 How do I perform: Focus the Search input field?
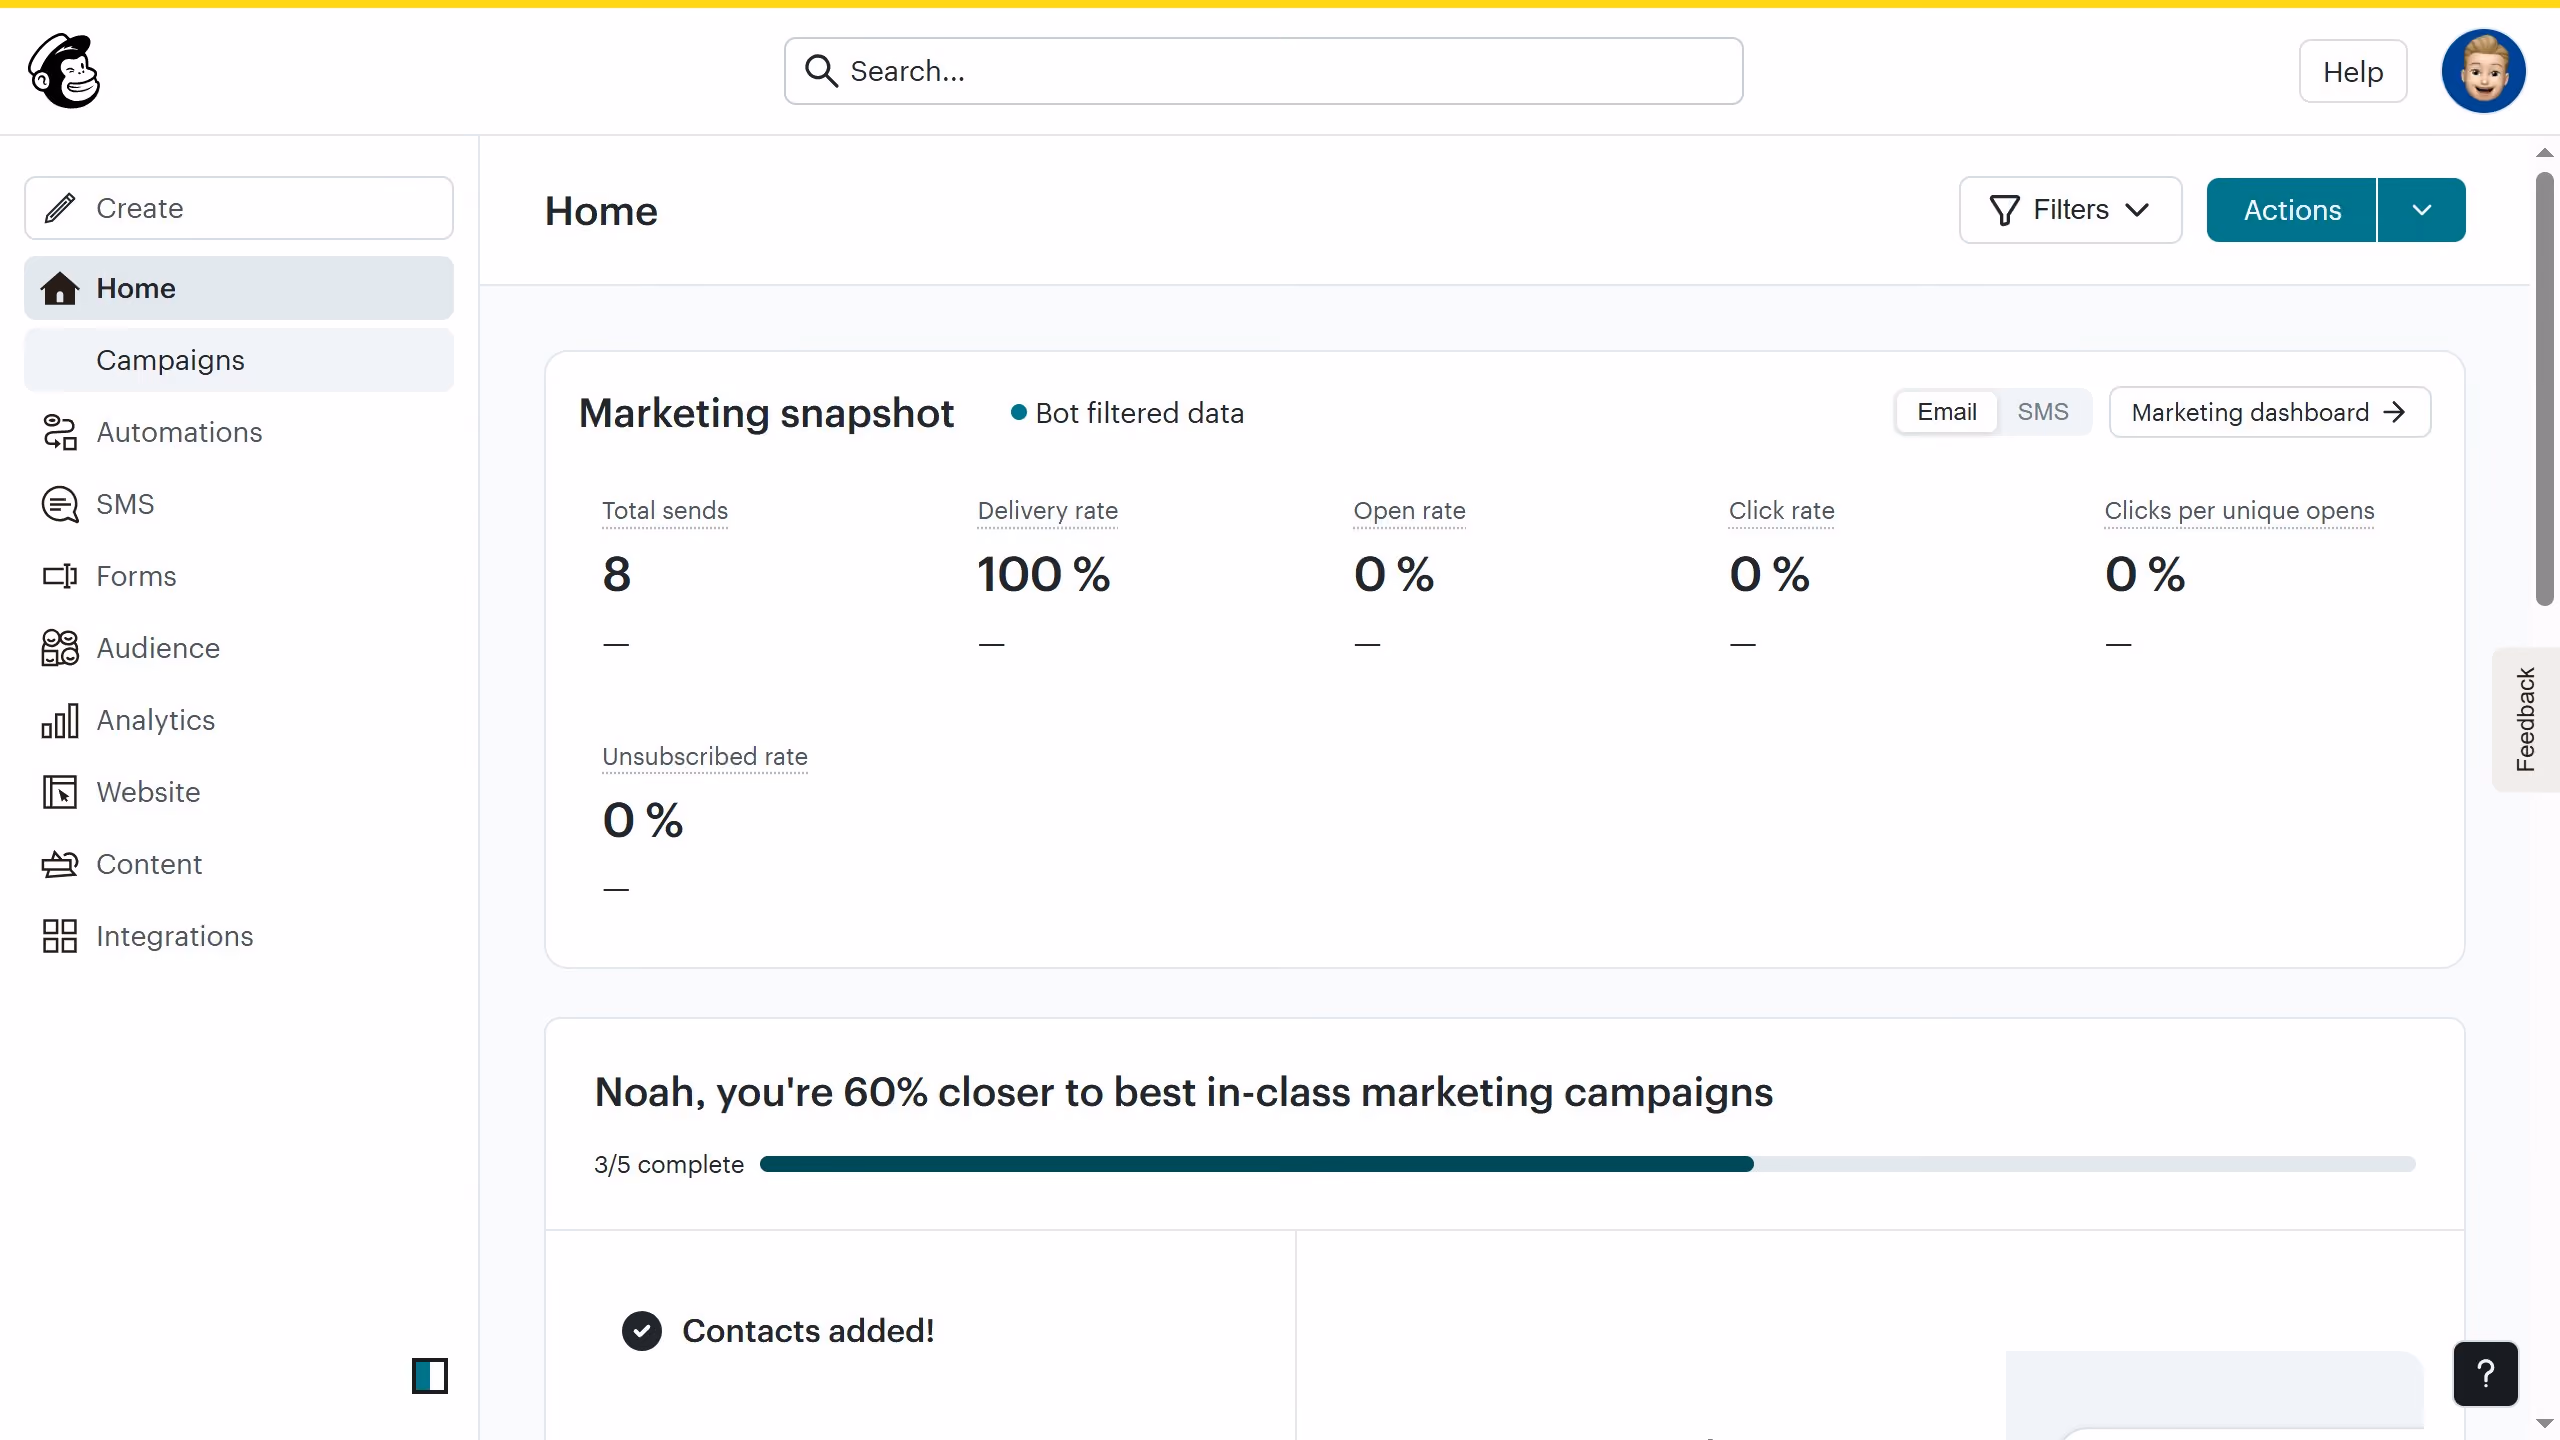click(x=1263, y=71)
